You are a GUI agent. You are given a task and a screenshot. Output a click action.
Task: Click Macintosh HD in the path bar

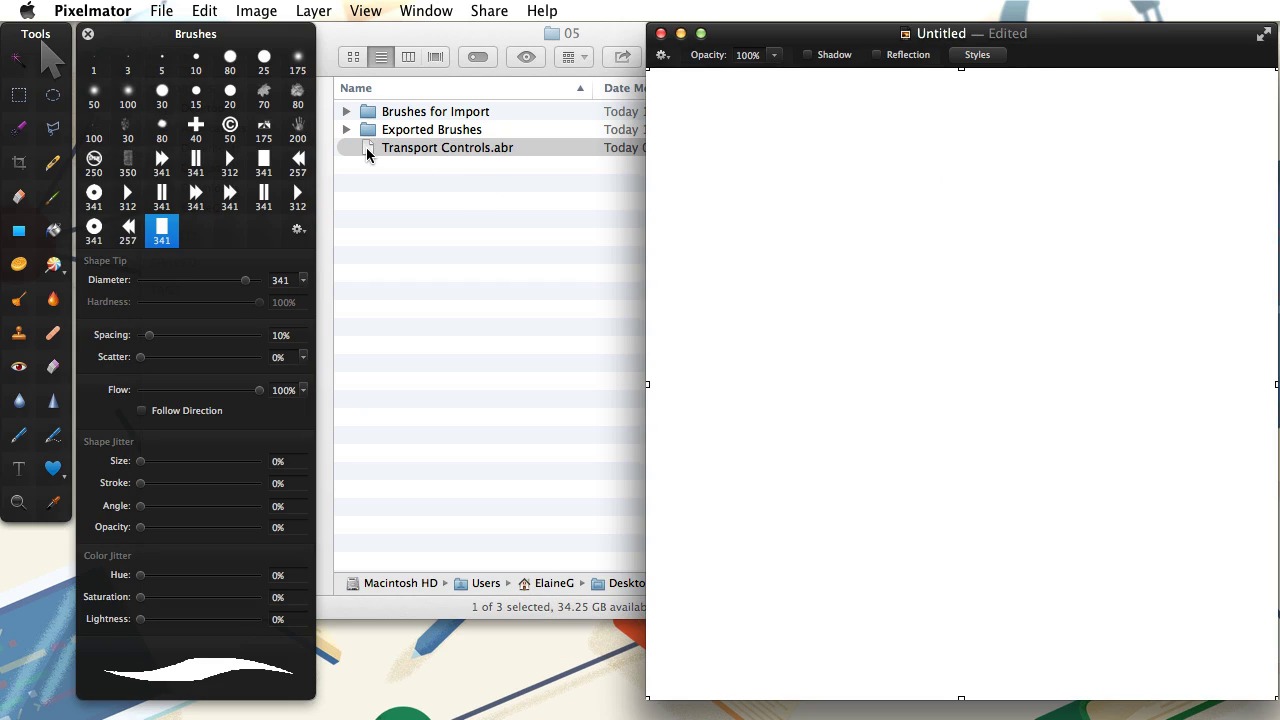click(392, 583)
